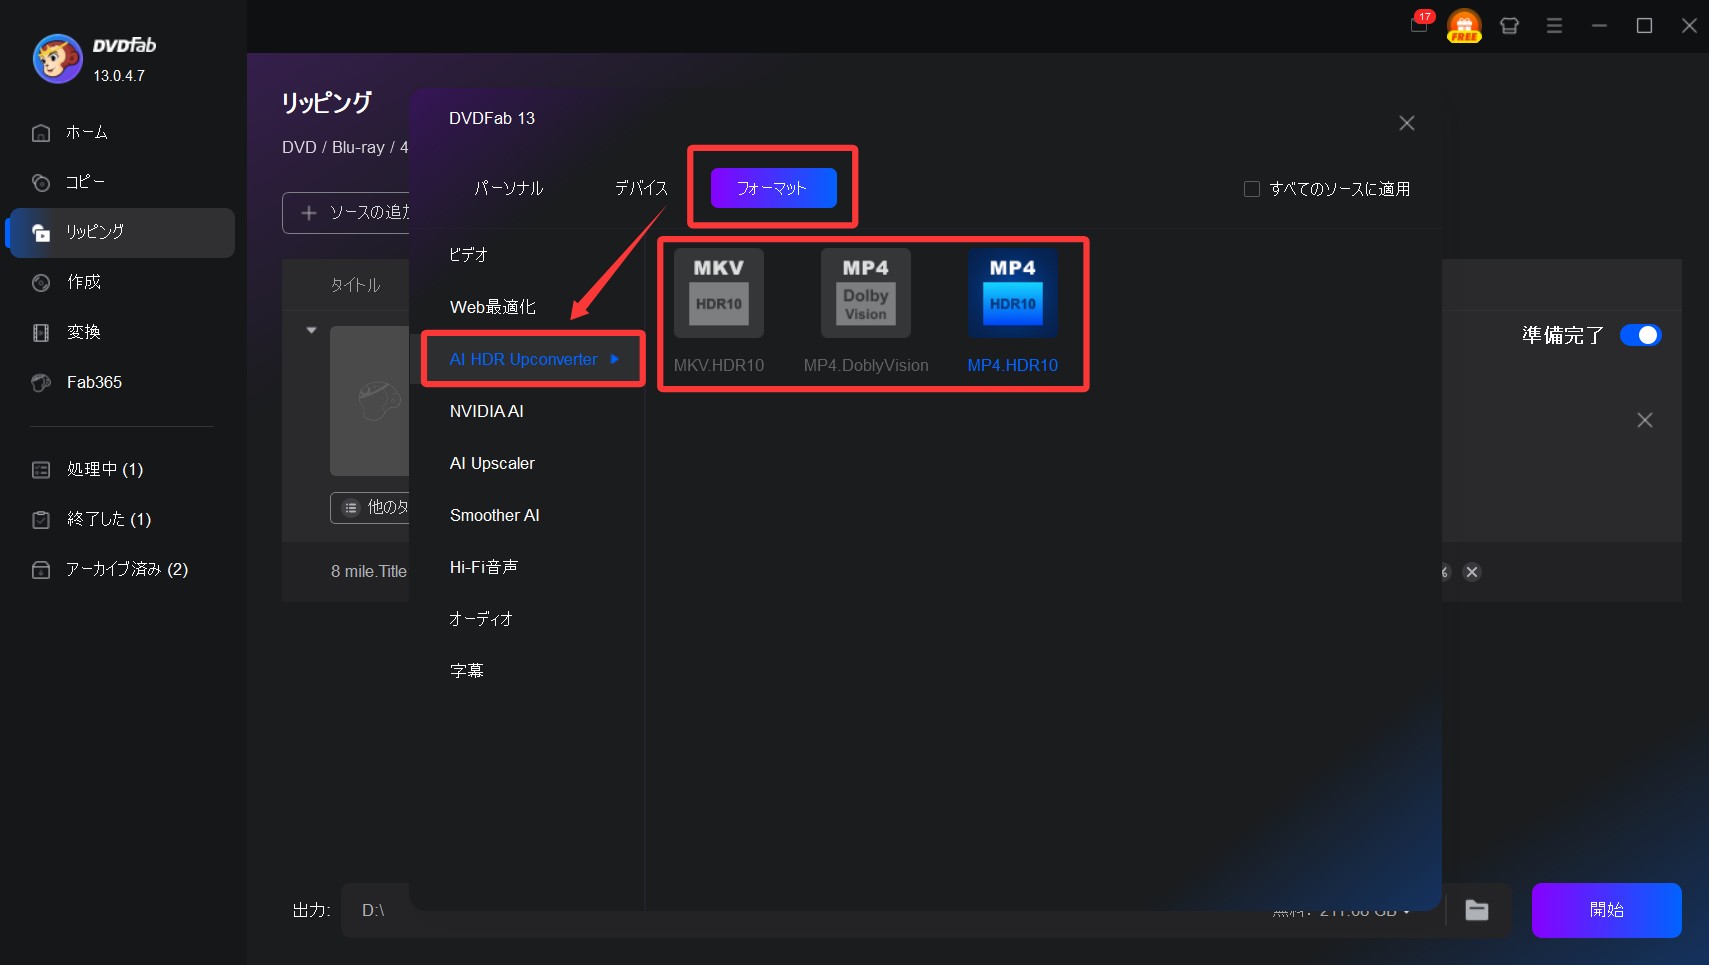Open the 作成 module in sidebar
The width and height of the screenshot is (1709, 965).
(x=122, y=282)
